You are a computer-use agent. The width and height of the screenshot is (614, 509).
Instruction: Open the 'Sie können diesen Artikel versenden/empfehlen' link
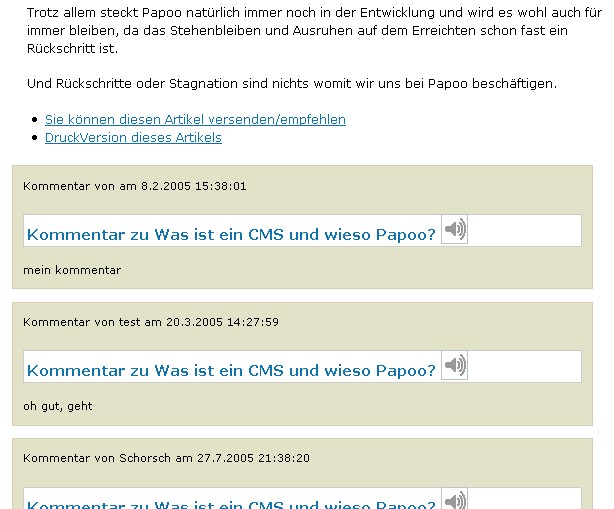point(195,119)
